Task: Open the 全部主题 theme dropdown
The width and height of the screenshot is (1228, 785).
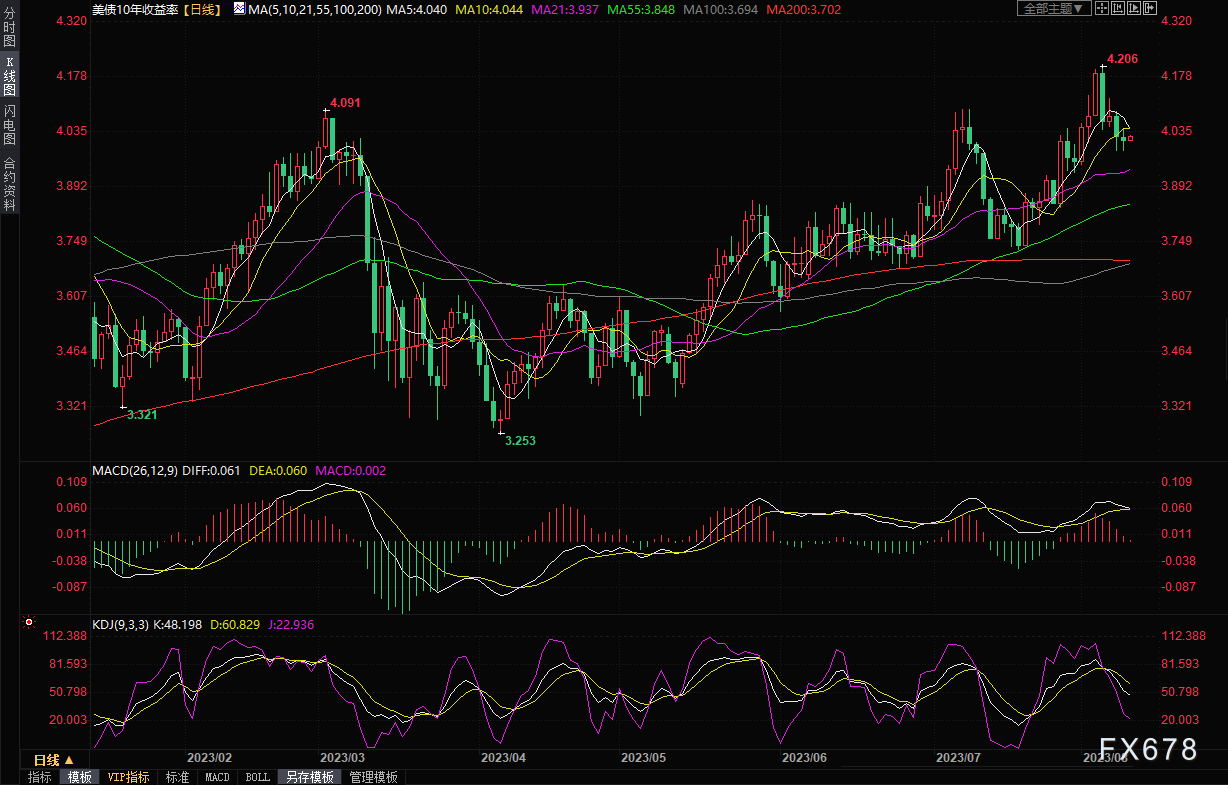Action: click(x=1053, y=8)
